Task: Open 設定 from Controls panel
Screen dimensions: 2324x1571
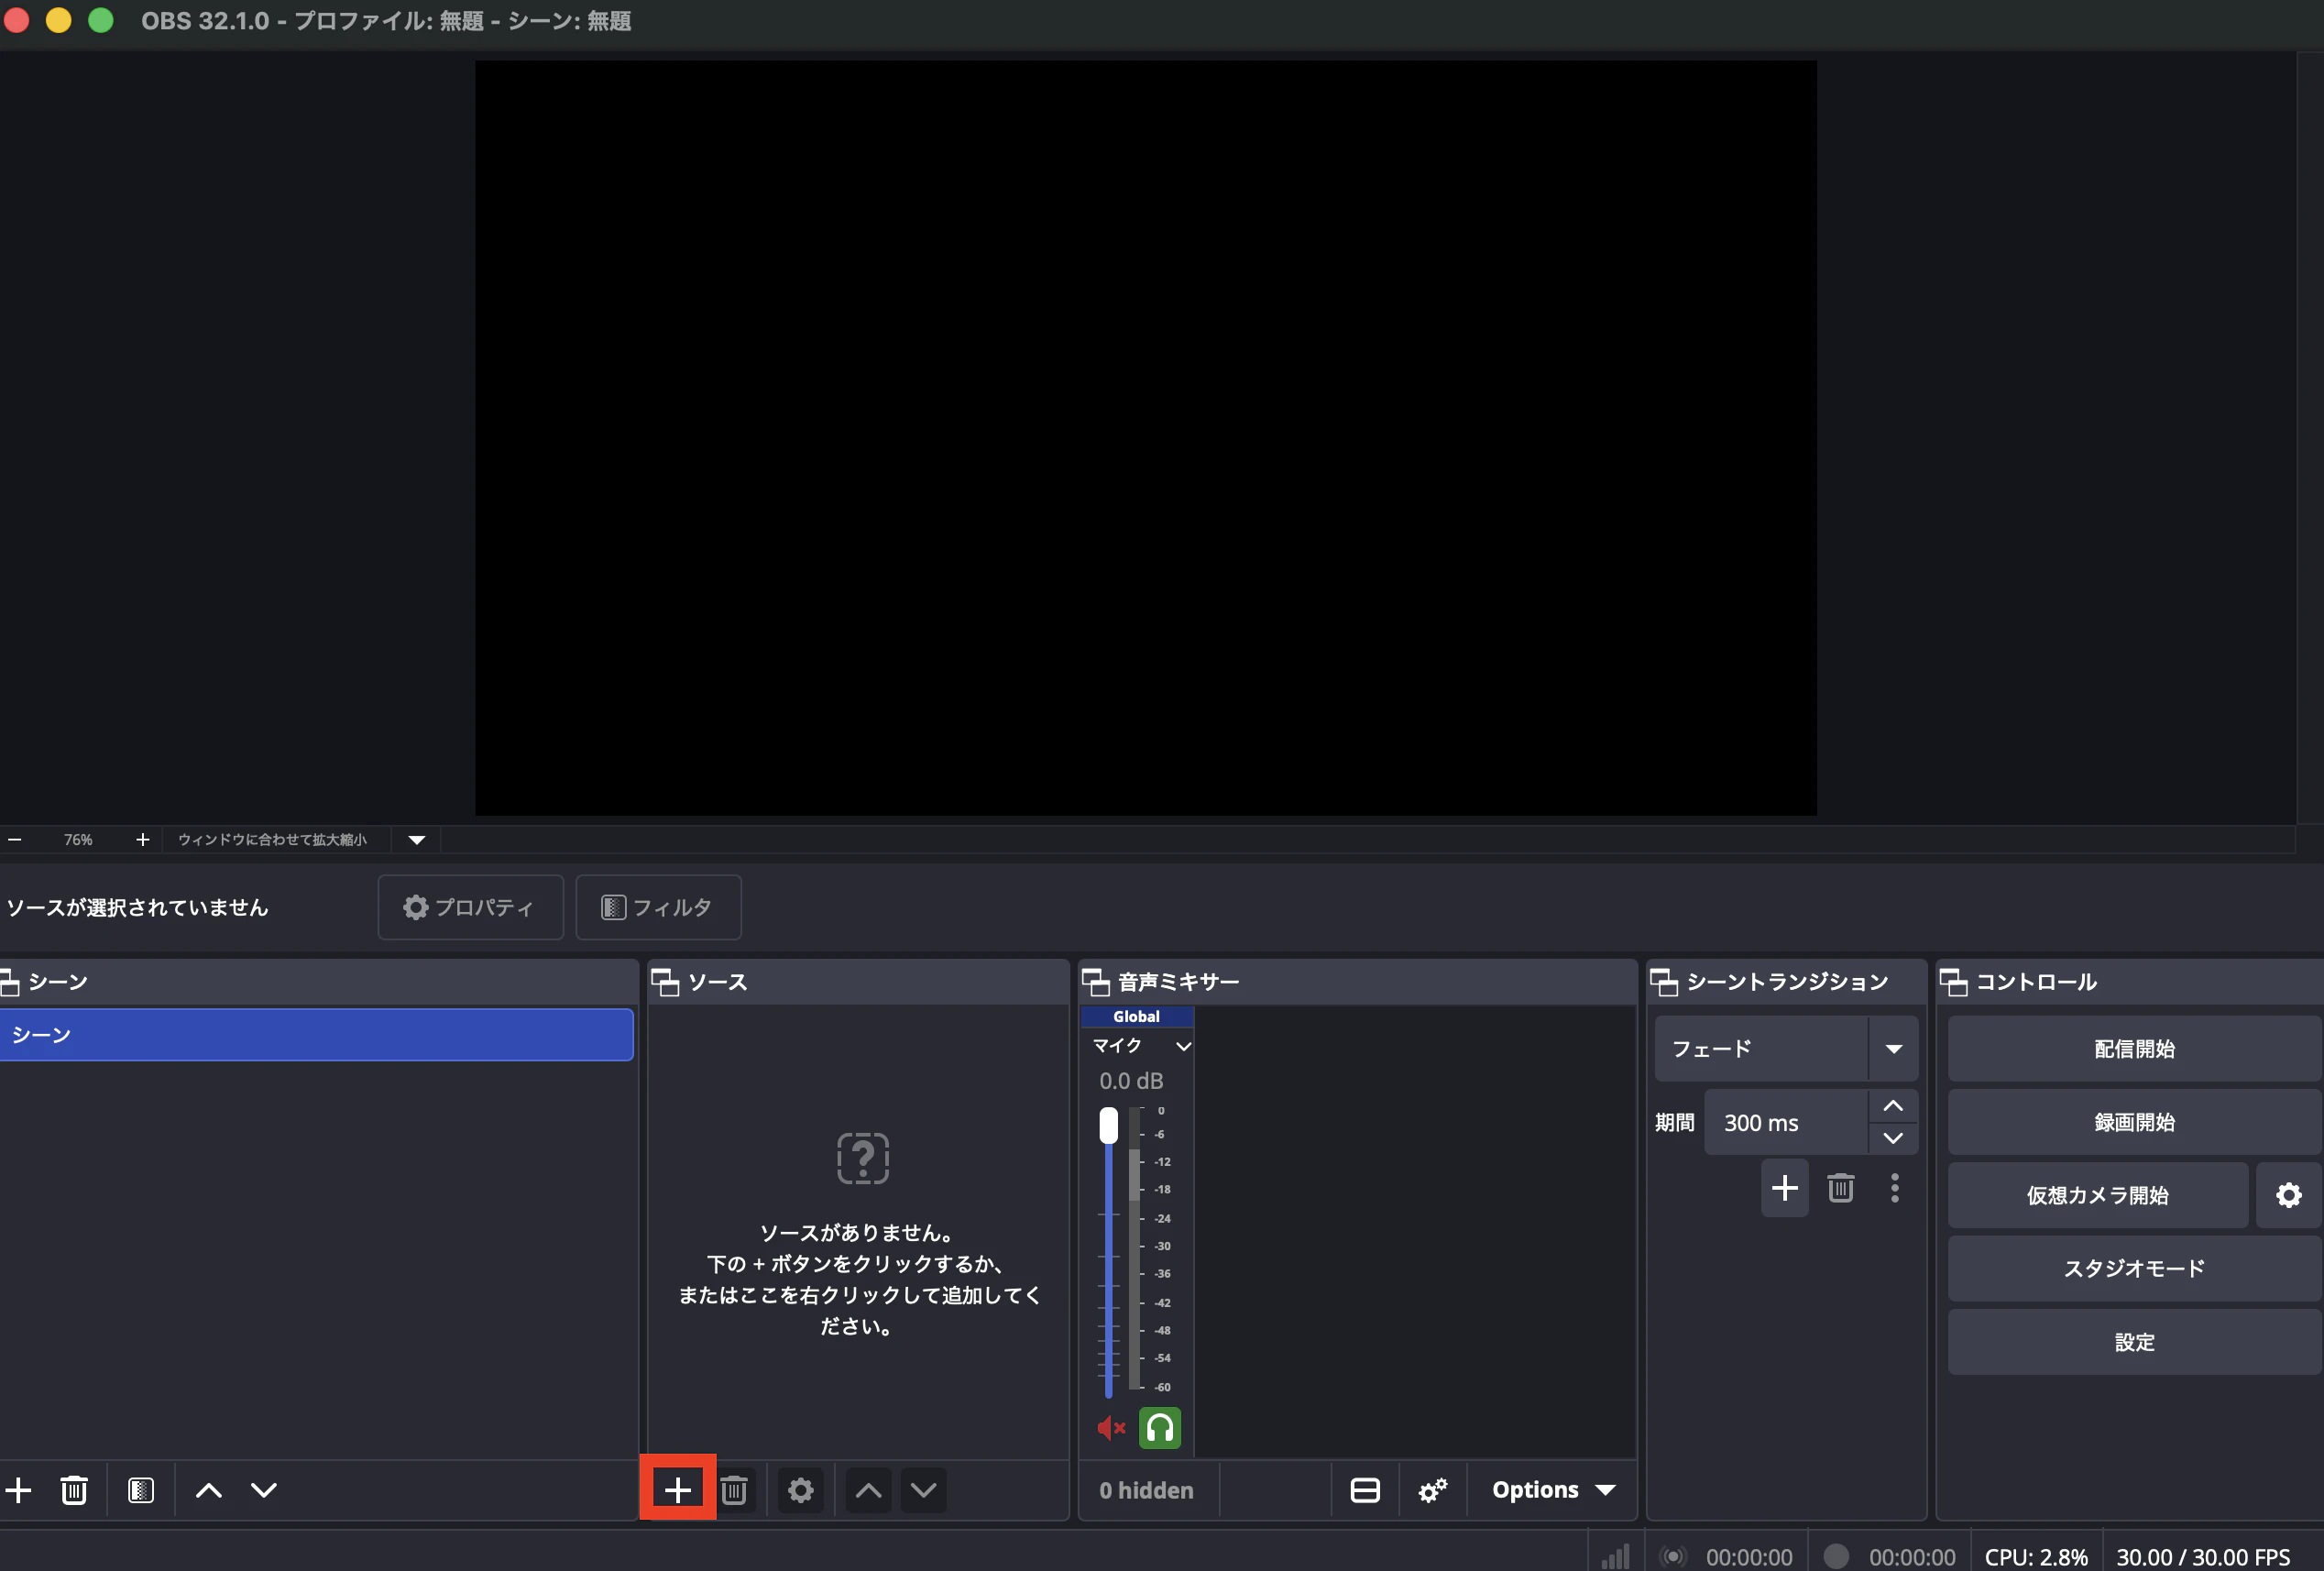Action: [x=2134, y=1342]
